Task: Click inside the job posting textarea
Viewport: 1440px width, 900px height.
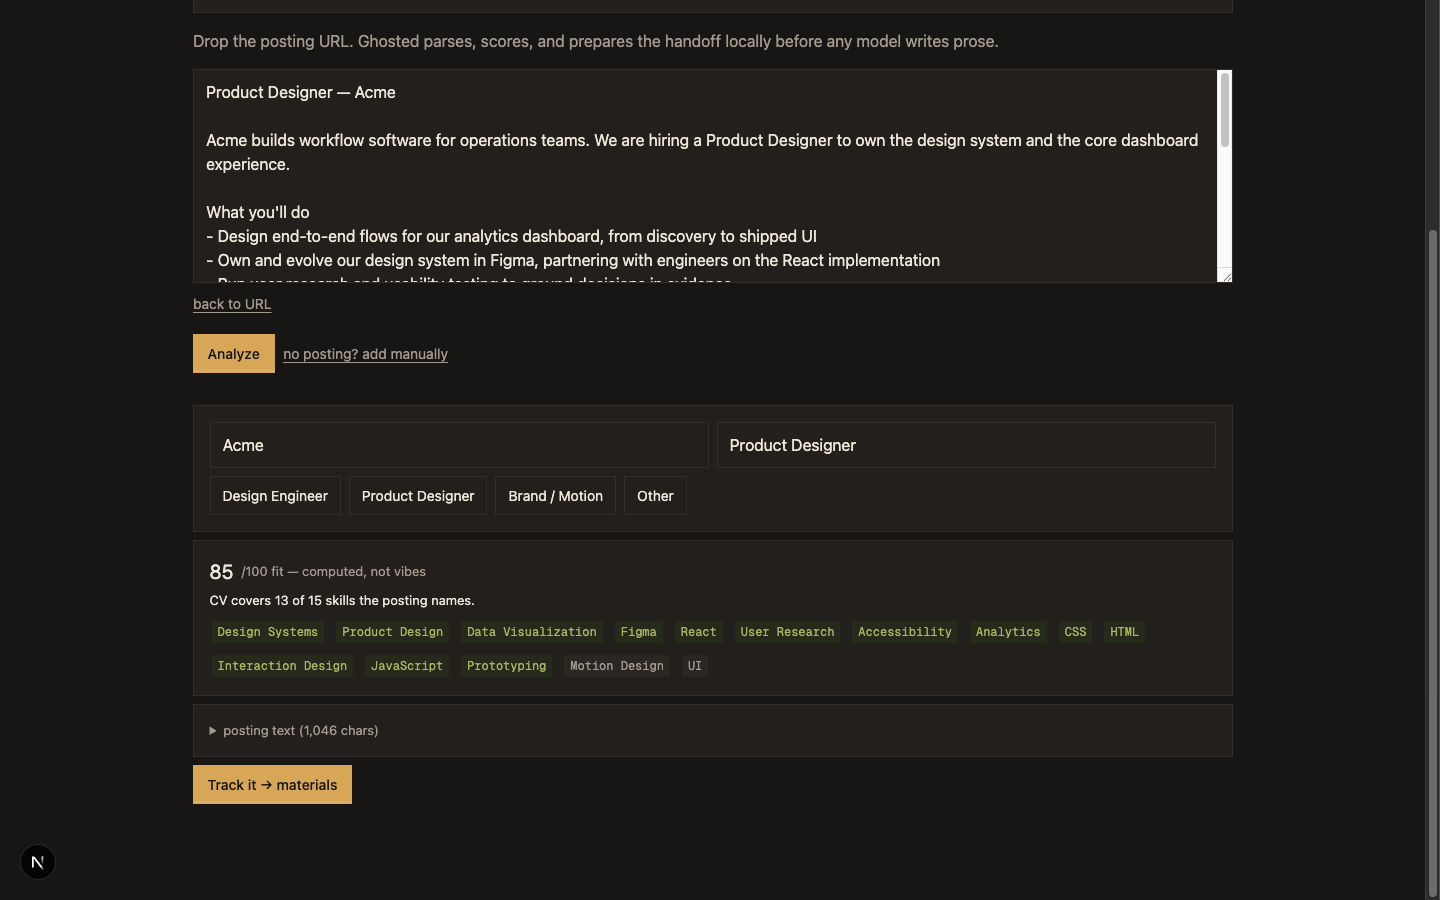Action: point(705,176)
